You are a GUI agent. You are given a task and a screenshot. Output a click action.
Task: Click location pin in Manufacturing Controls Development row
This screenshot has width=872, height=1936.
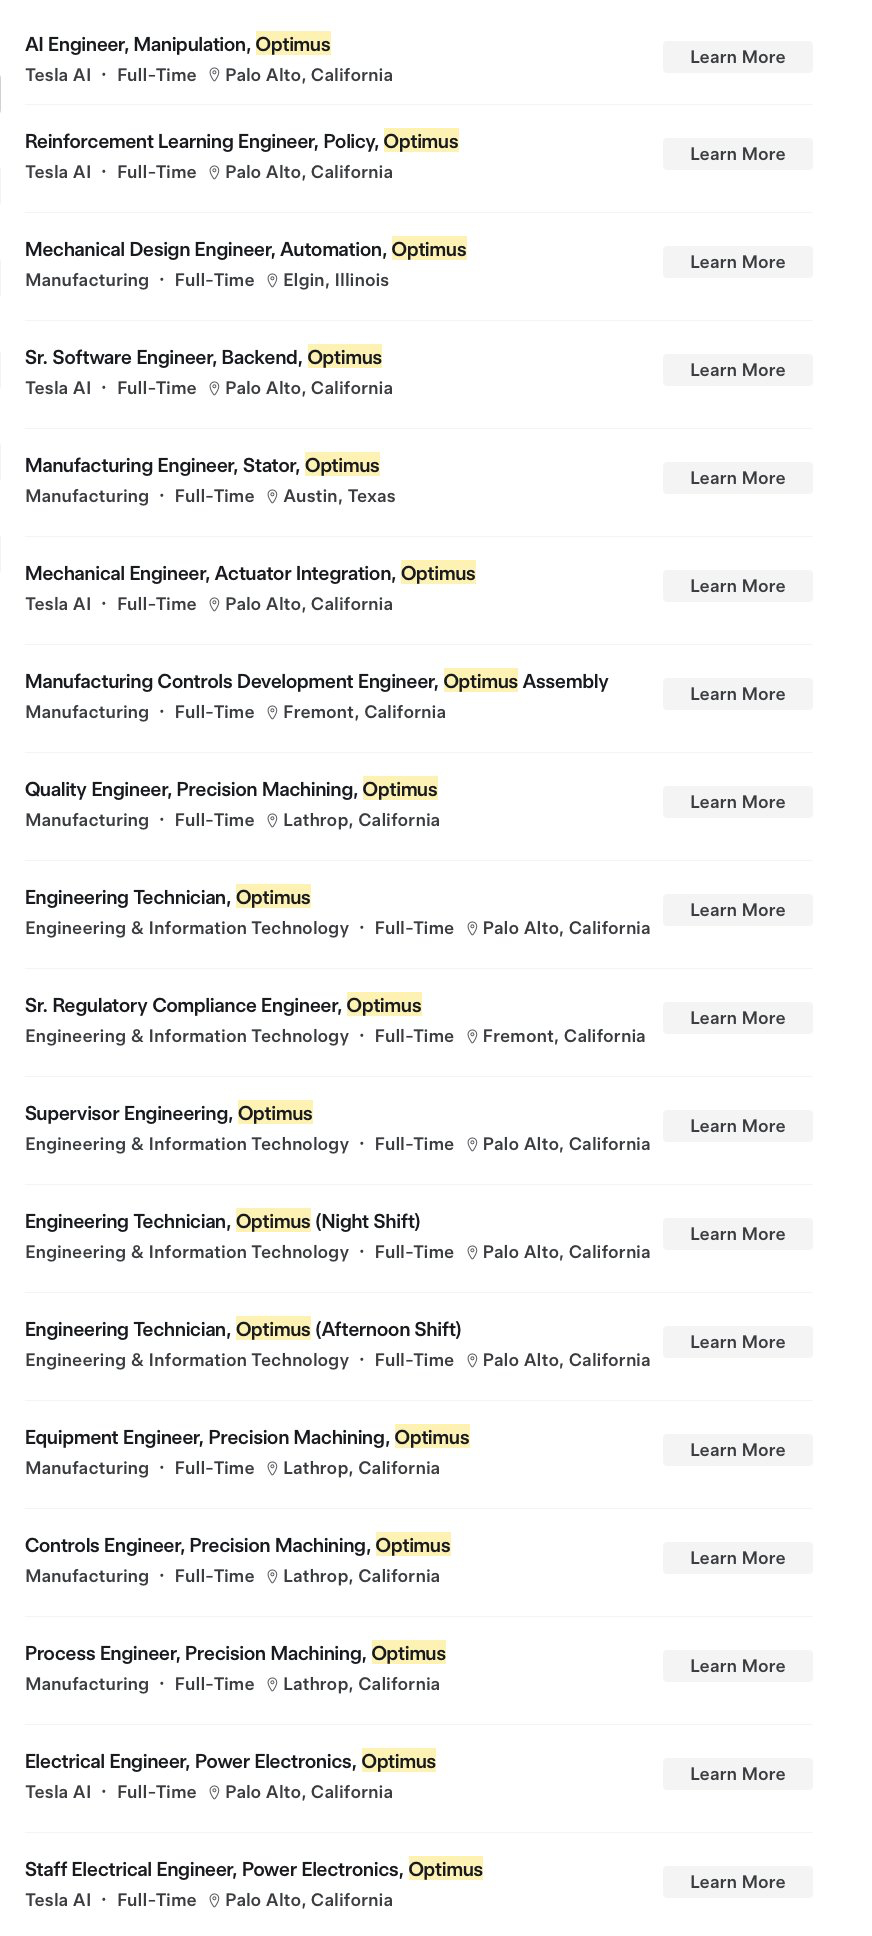tap(272, 712)
